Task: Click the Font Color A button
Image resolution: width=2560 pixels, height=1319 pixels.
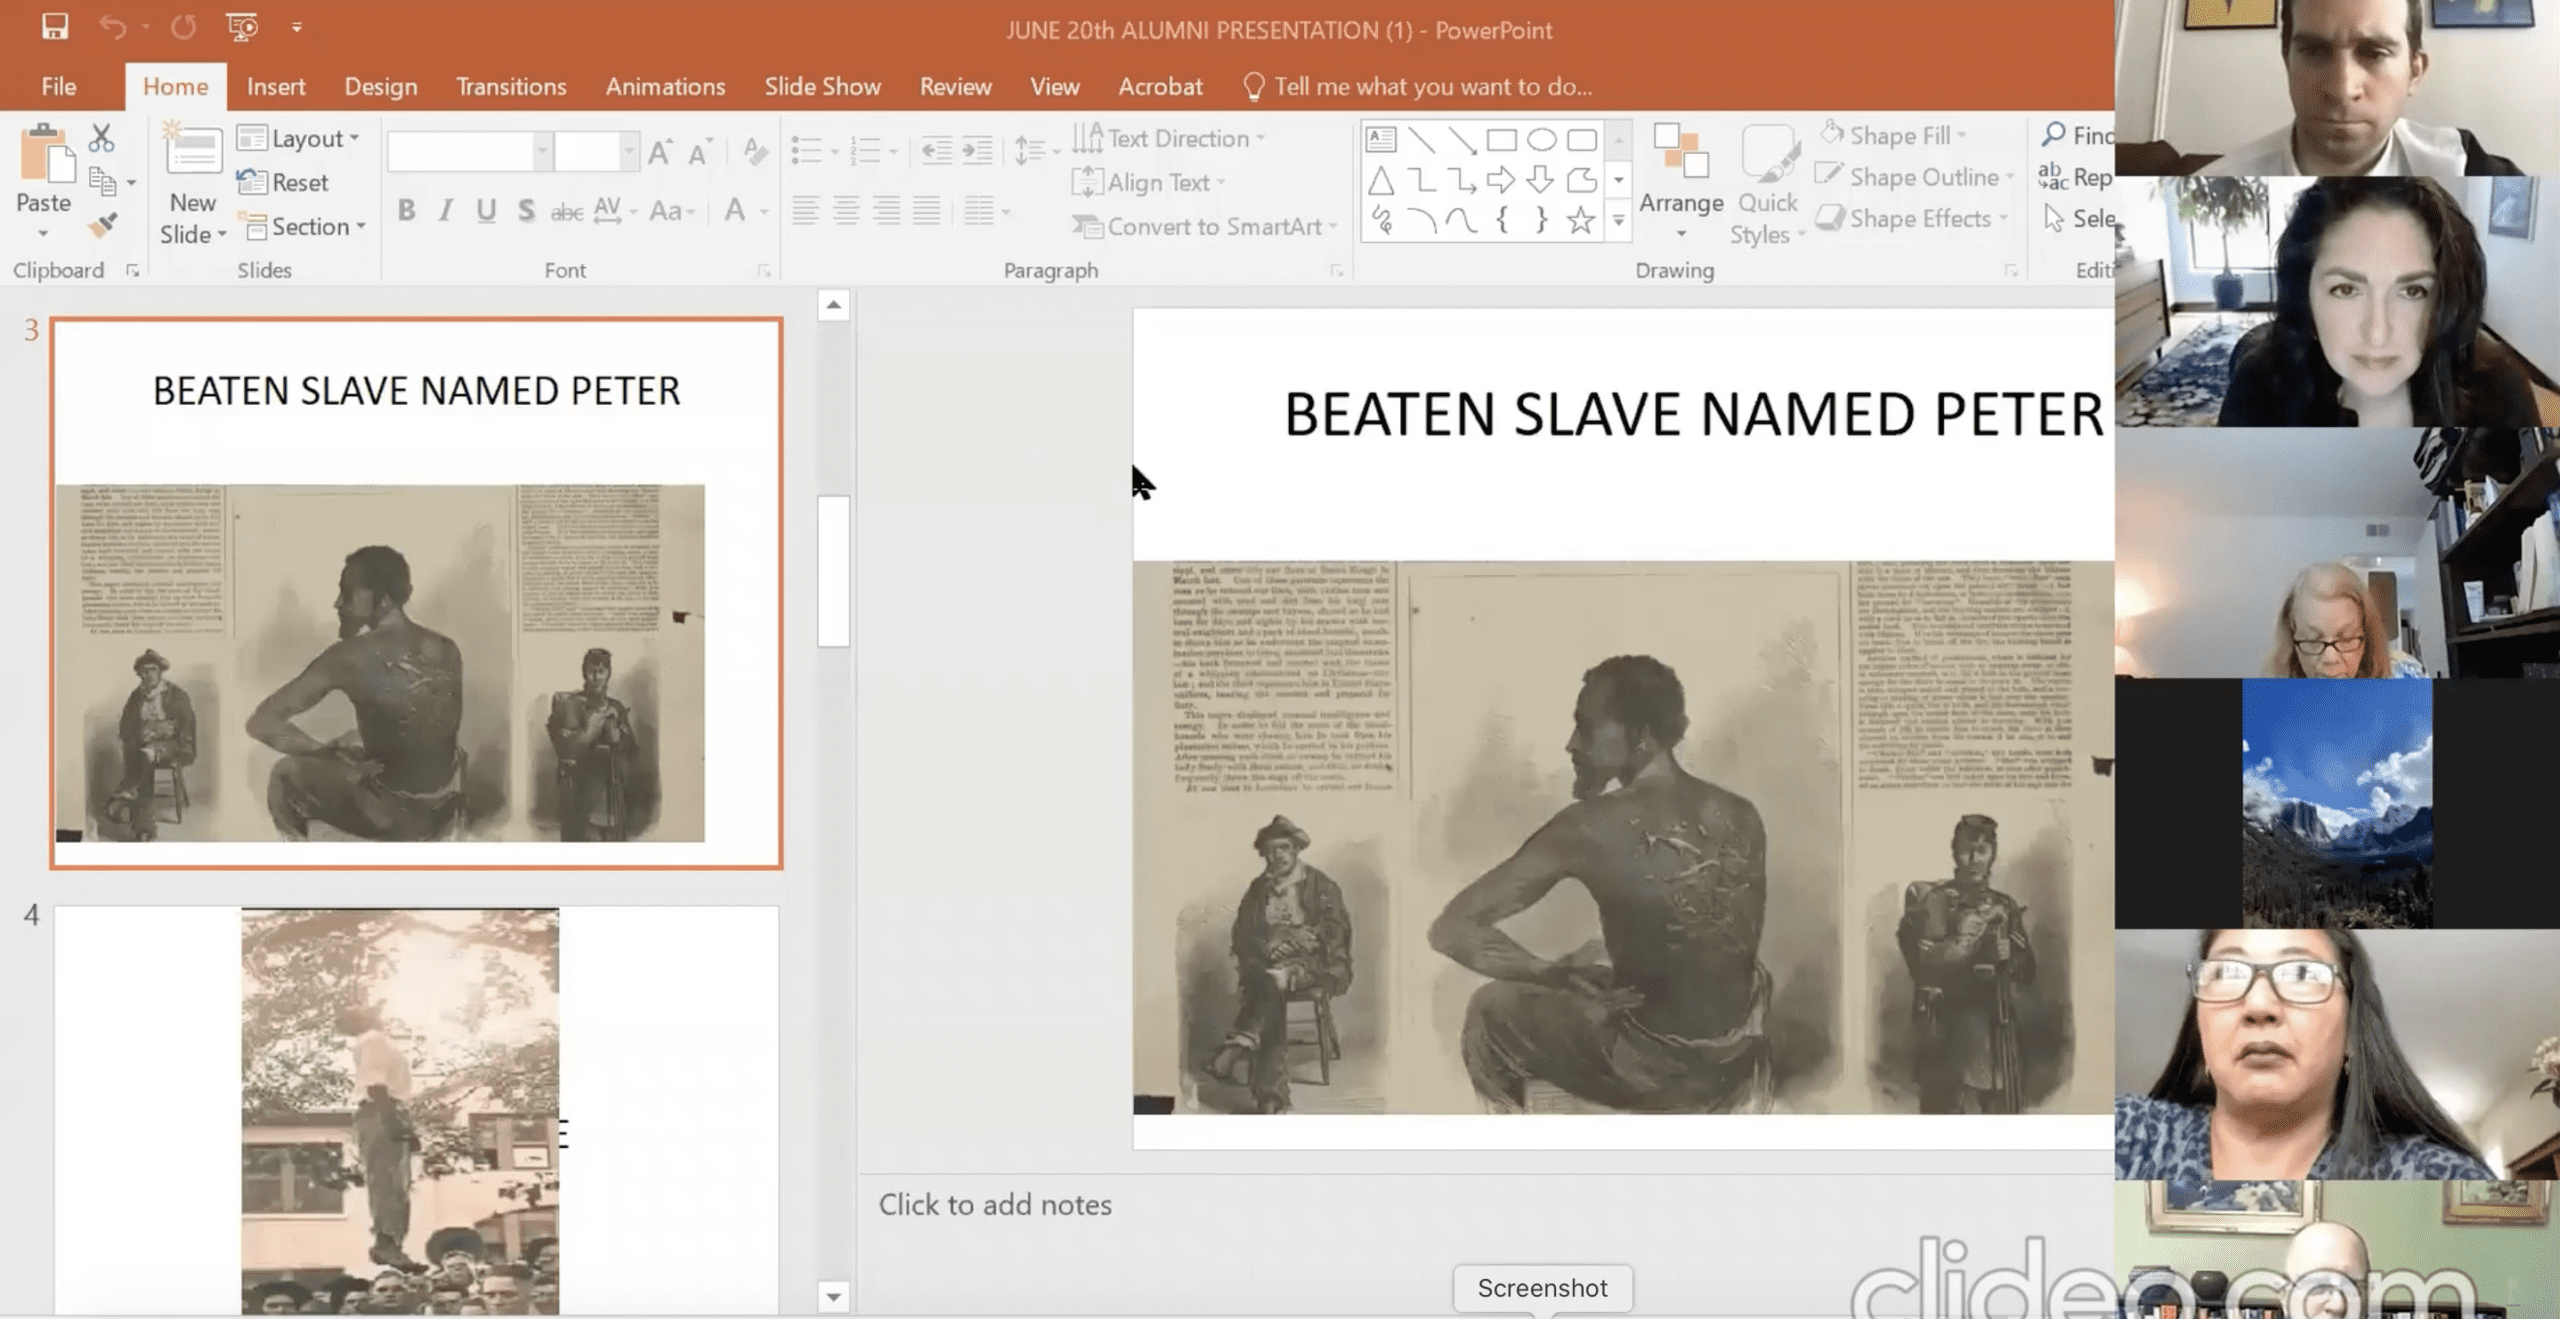Action: (736, 210)
